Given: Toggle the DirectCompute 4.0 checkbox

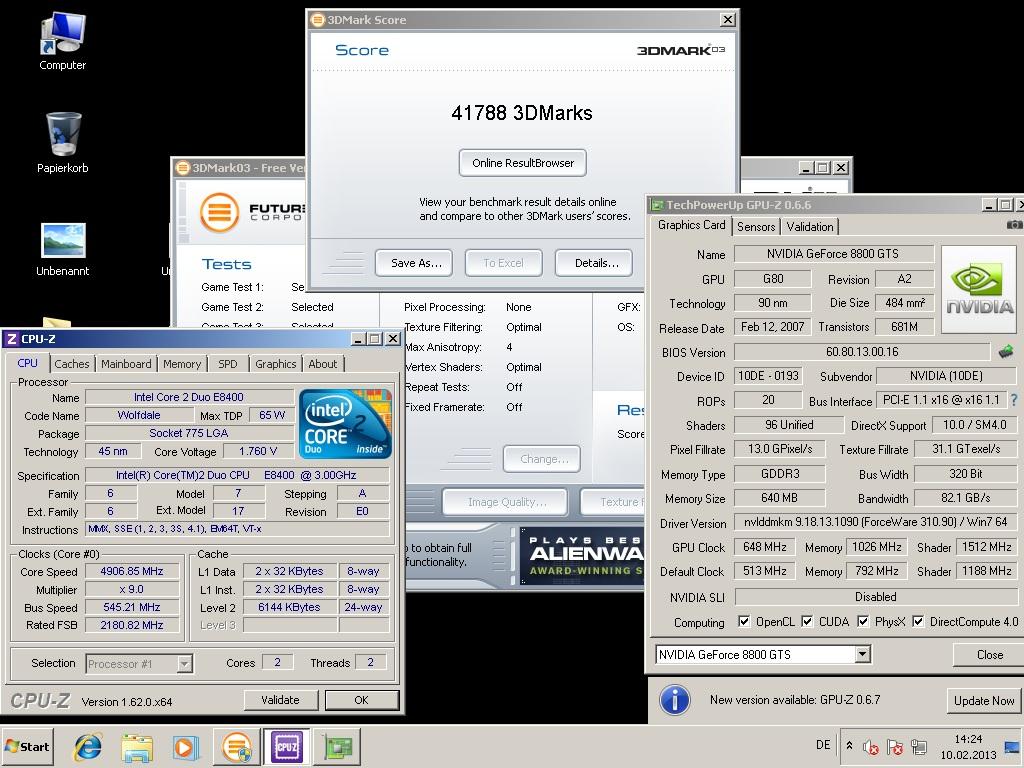Looking at the screenshot, I should [x=918, y=621].
